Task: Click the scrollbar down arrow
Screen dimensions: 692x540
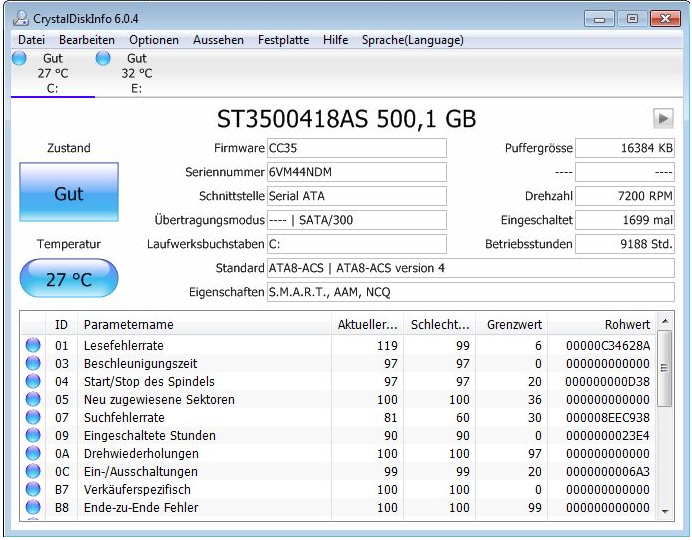Action: click(x=665, y=511)
